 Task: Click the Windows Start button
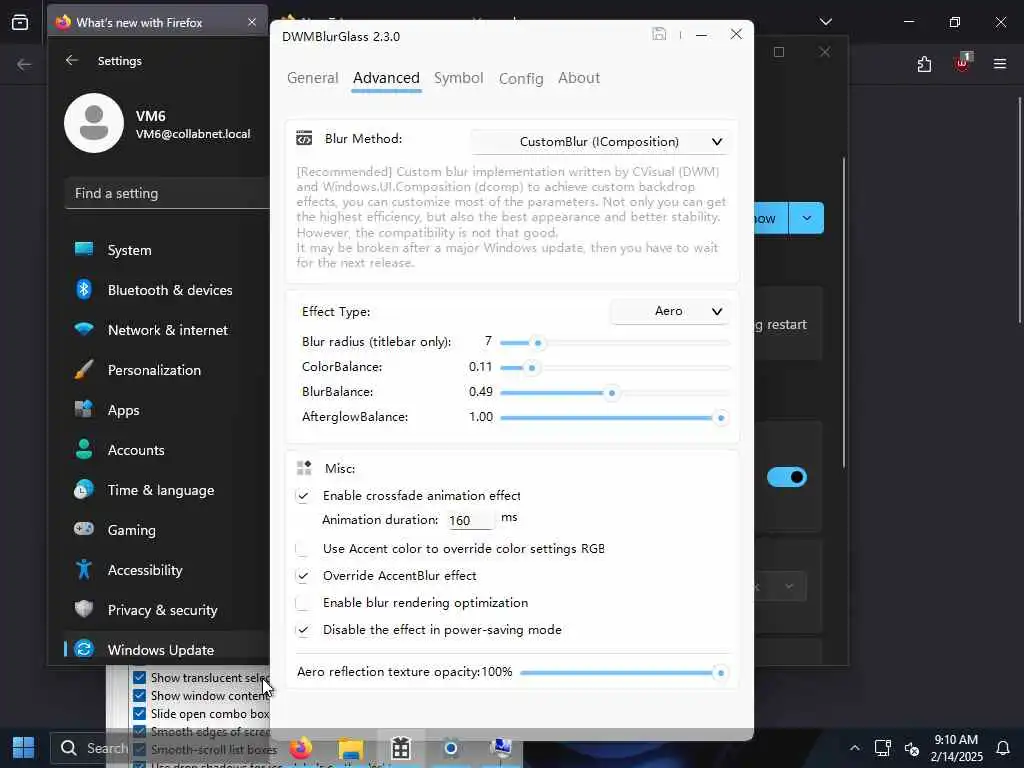point(24,748)
